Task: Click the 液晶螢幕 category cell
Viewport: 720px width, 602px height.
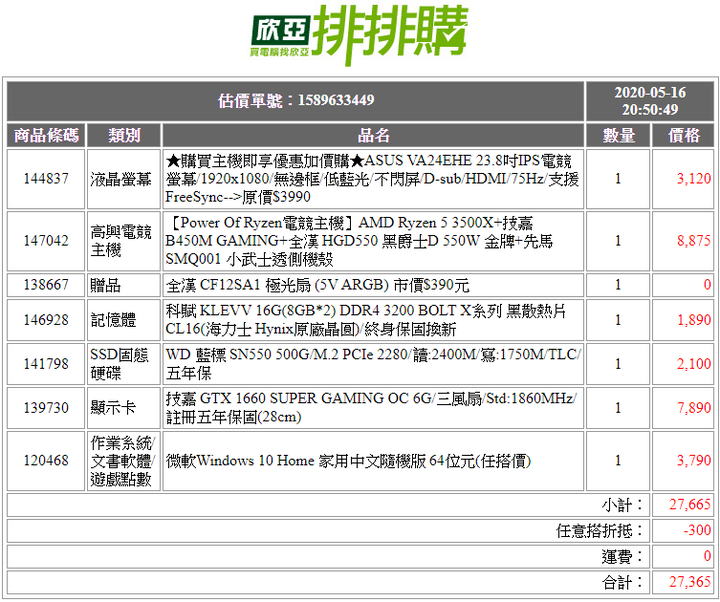Action: click(124, 179)
